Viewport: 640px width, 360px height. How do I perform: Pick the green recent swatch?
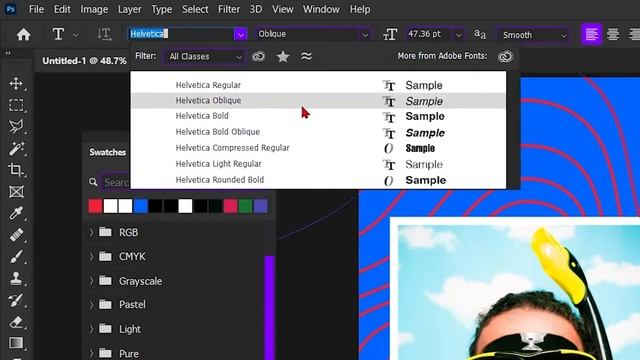point(245,206)
